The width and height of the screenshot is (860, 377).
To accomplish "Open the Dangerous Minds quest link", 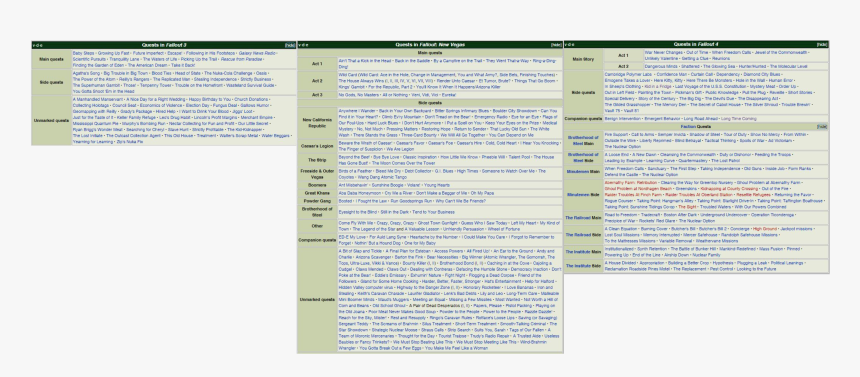I will coord(661,66).
